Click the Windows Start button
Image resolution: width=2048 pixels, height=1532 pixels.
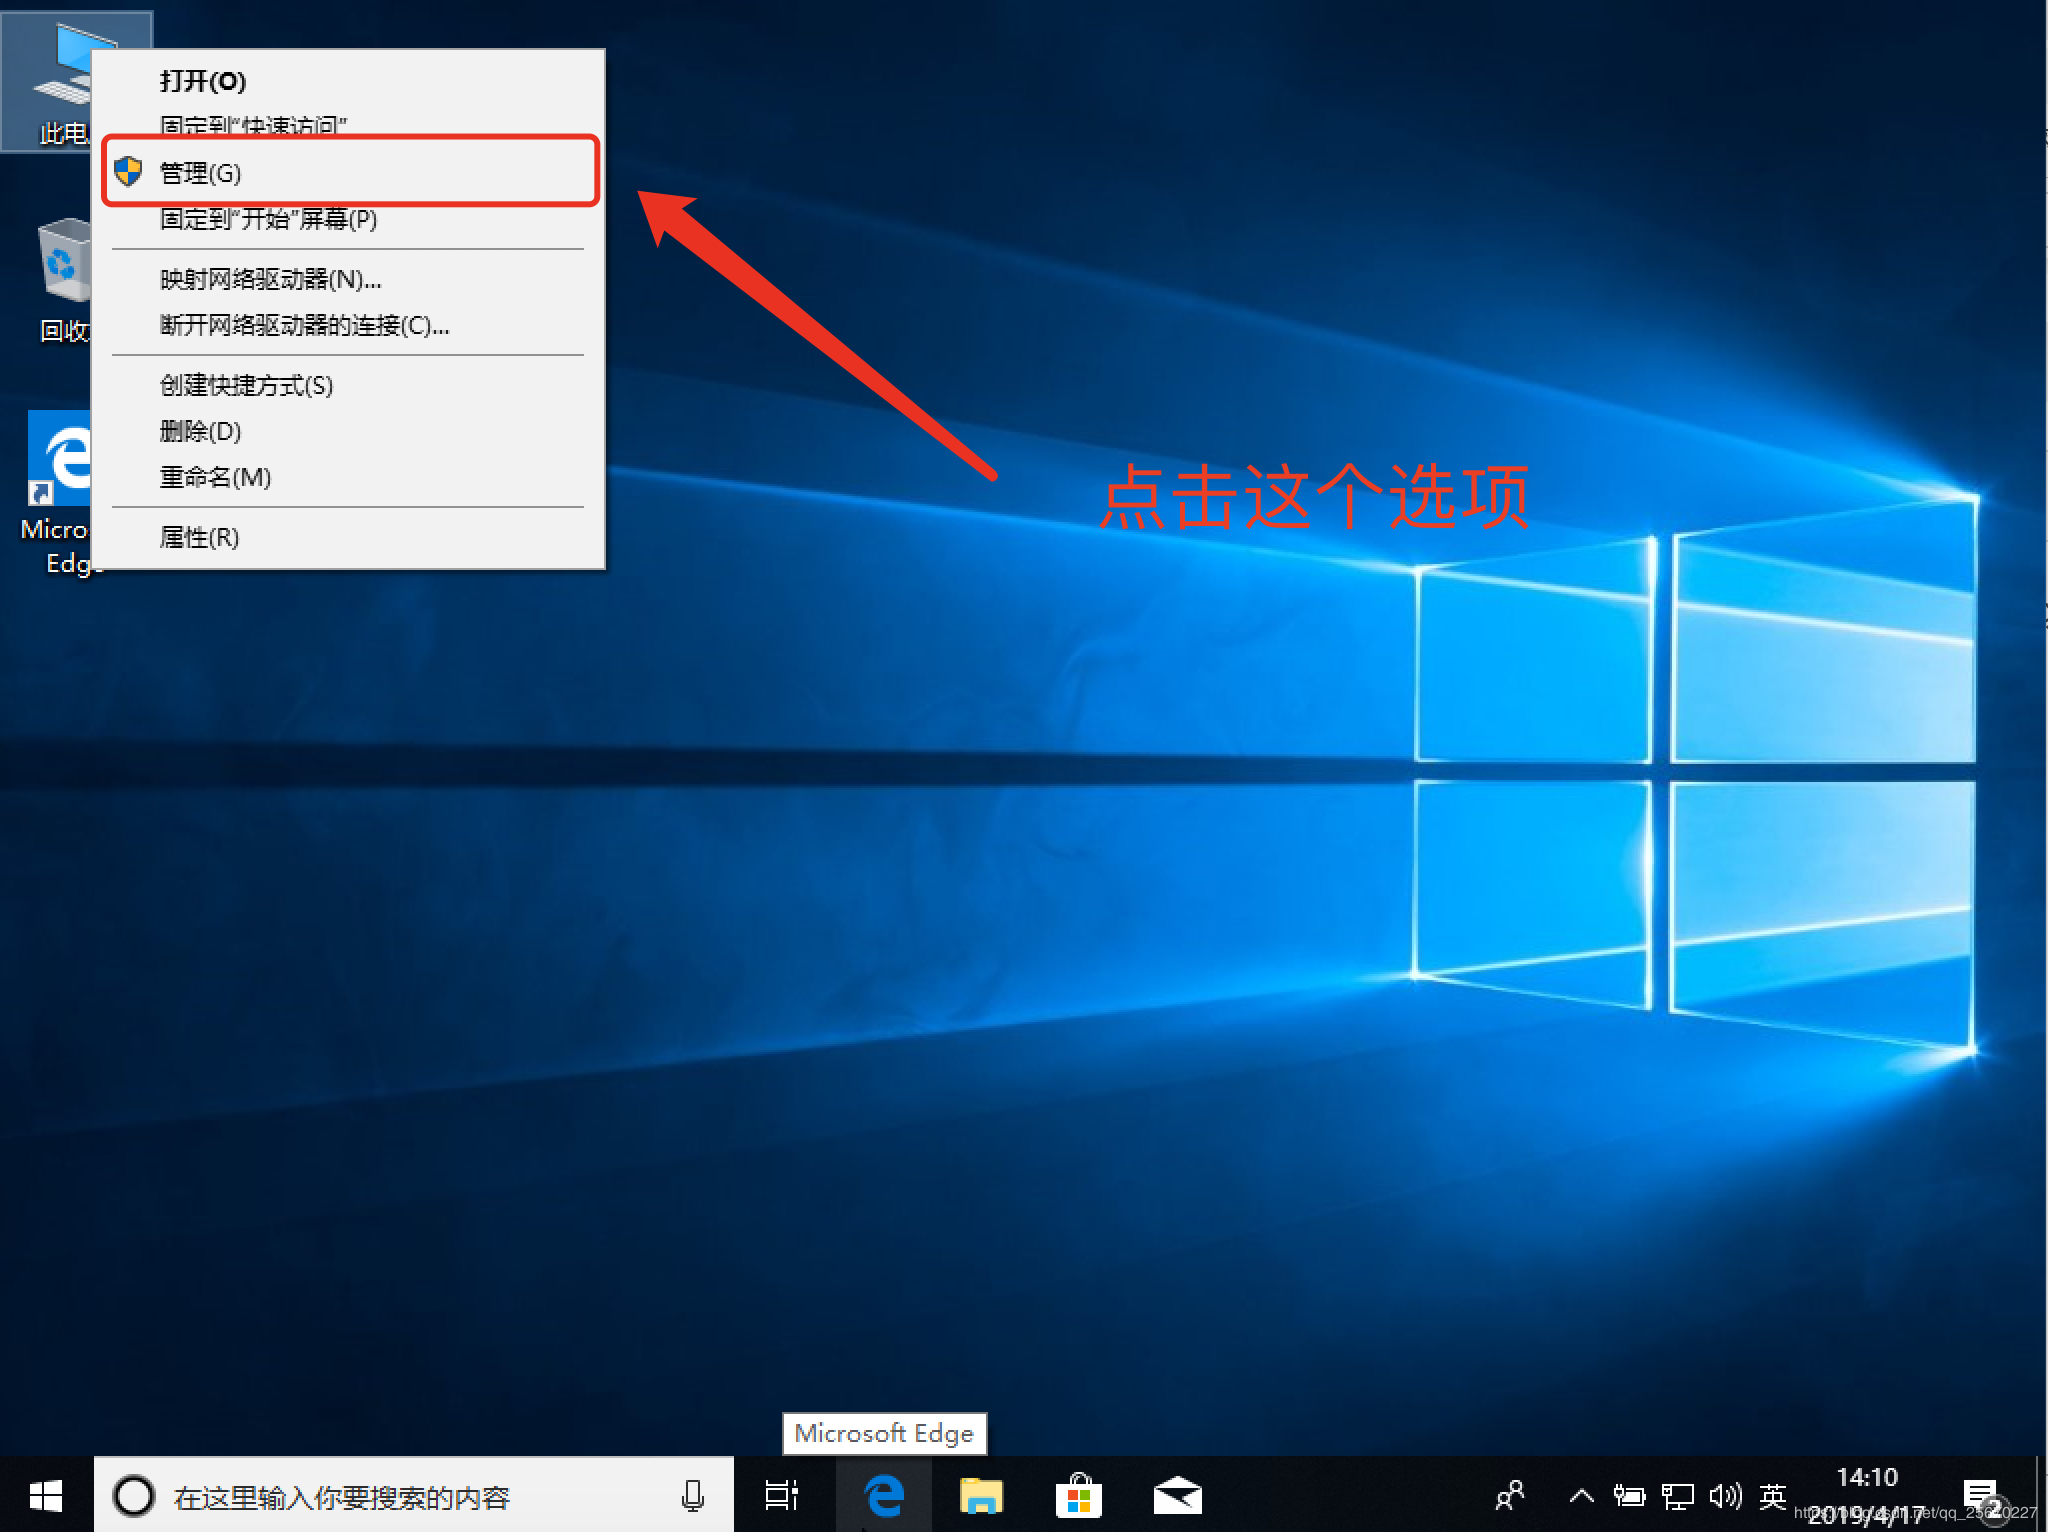46,1496
